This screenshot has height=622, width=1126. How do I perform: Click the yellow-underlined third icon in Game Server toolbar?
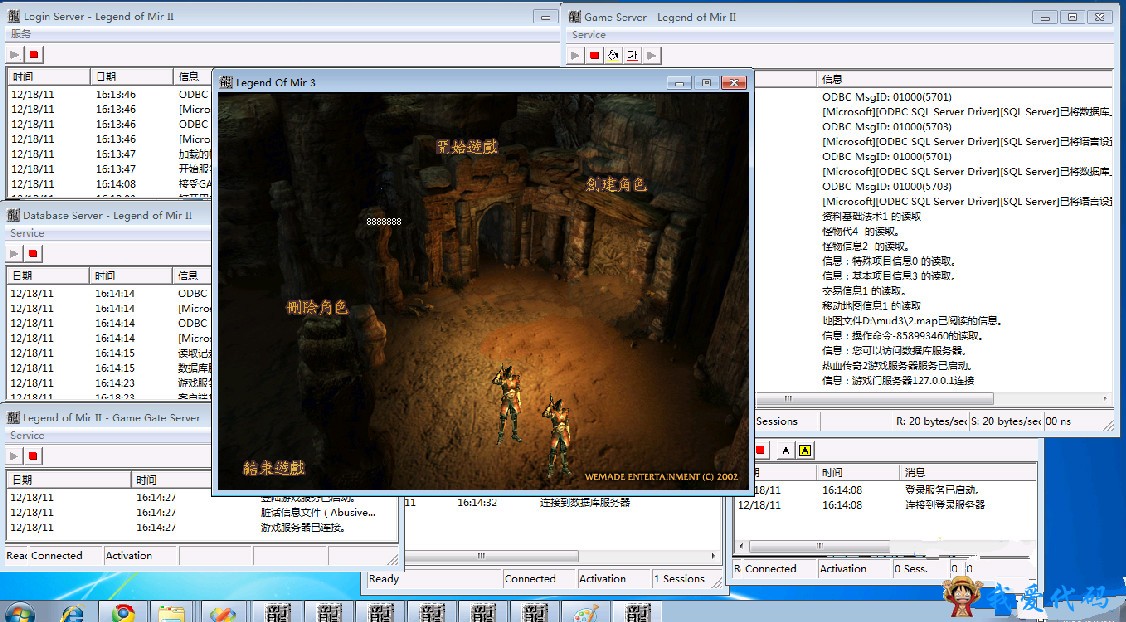613,55
